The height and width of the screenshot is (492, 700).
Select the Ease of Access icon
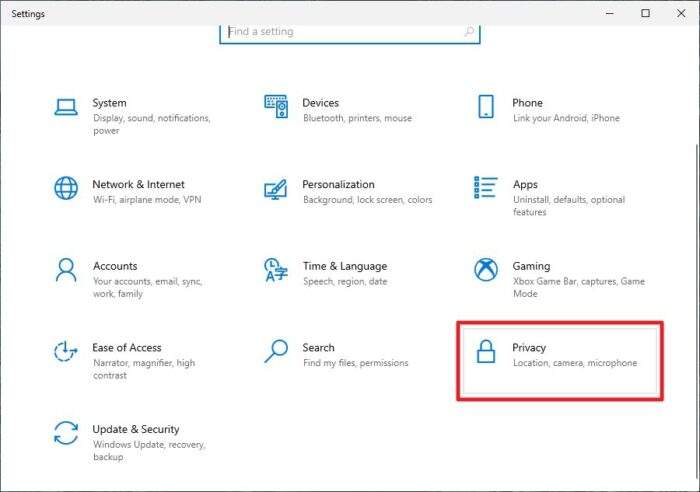tap(66, 351)
